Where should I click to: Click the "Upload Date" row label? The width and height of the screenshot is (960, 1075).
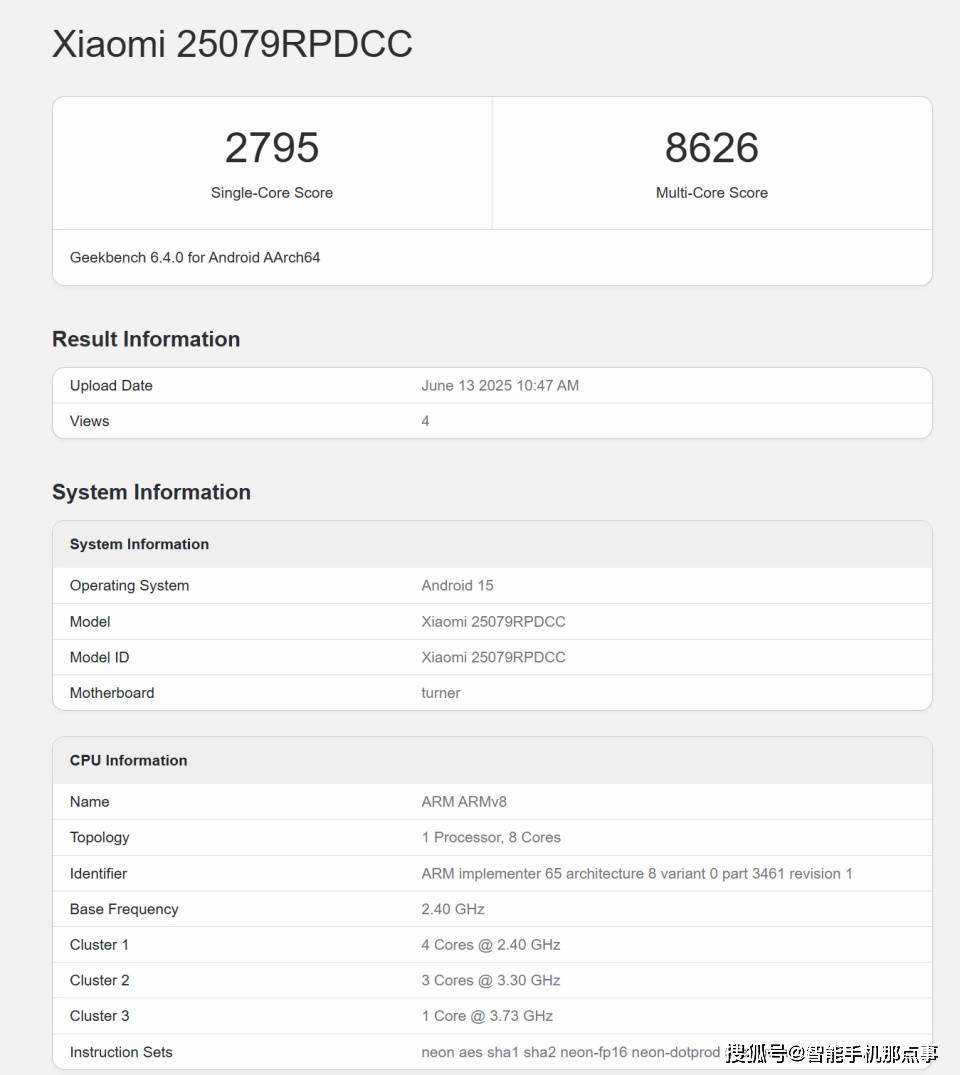(x=111, y=385)
